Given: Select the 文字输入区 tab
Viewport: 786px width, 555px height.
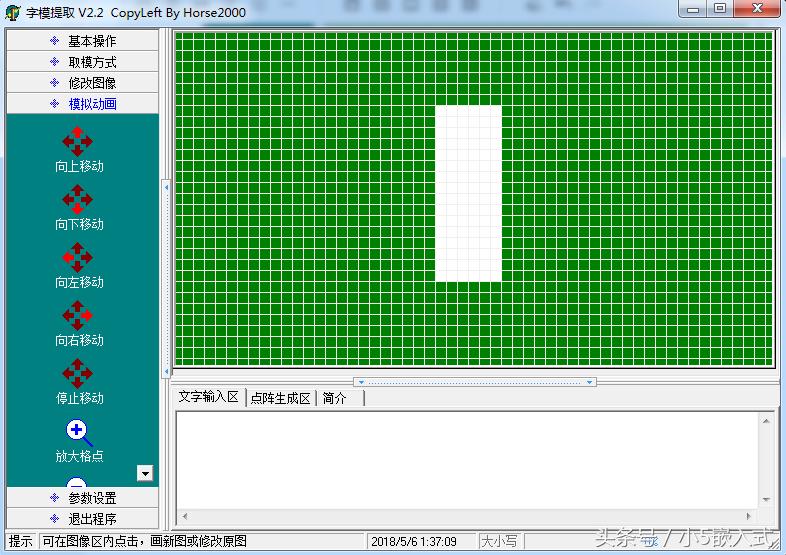Looking at the screenshot, I should 208,397.
